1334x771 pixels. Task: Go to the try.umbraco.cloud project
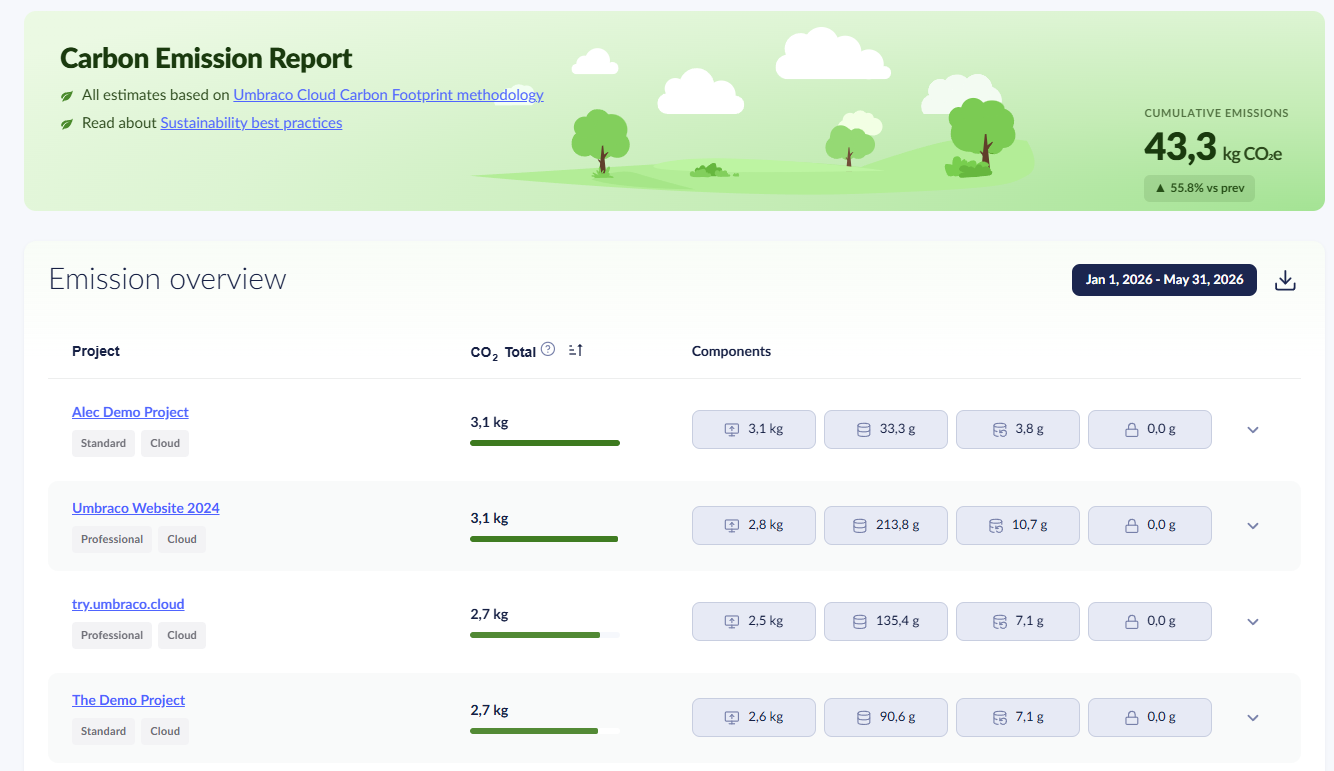(128, 604)
